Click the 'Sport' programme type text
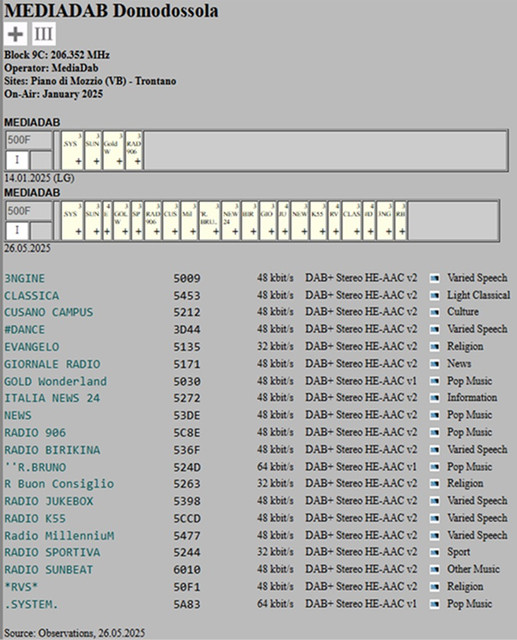 click(x=459, y=552)
